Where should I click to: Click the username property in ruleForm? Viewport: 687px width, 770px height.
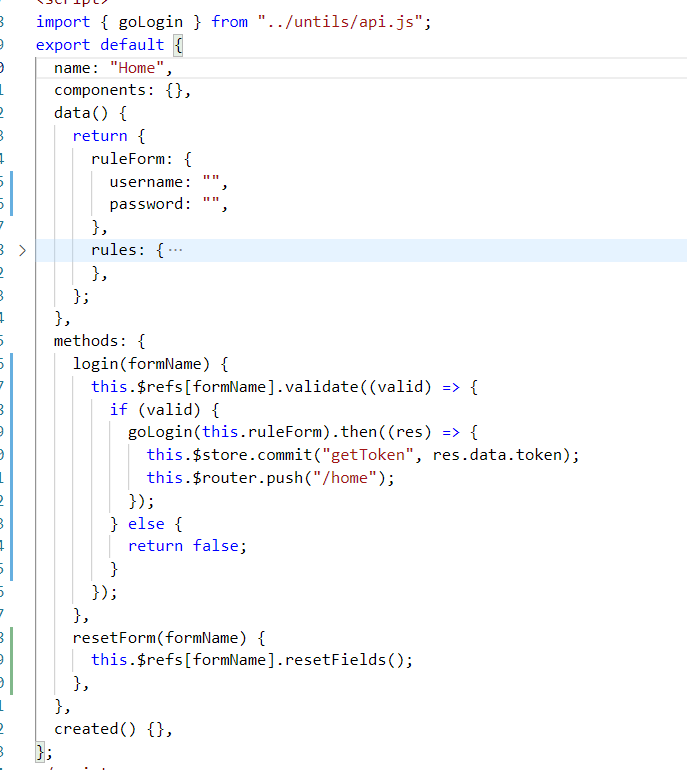click(149, 182)
